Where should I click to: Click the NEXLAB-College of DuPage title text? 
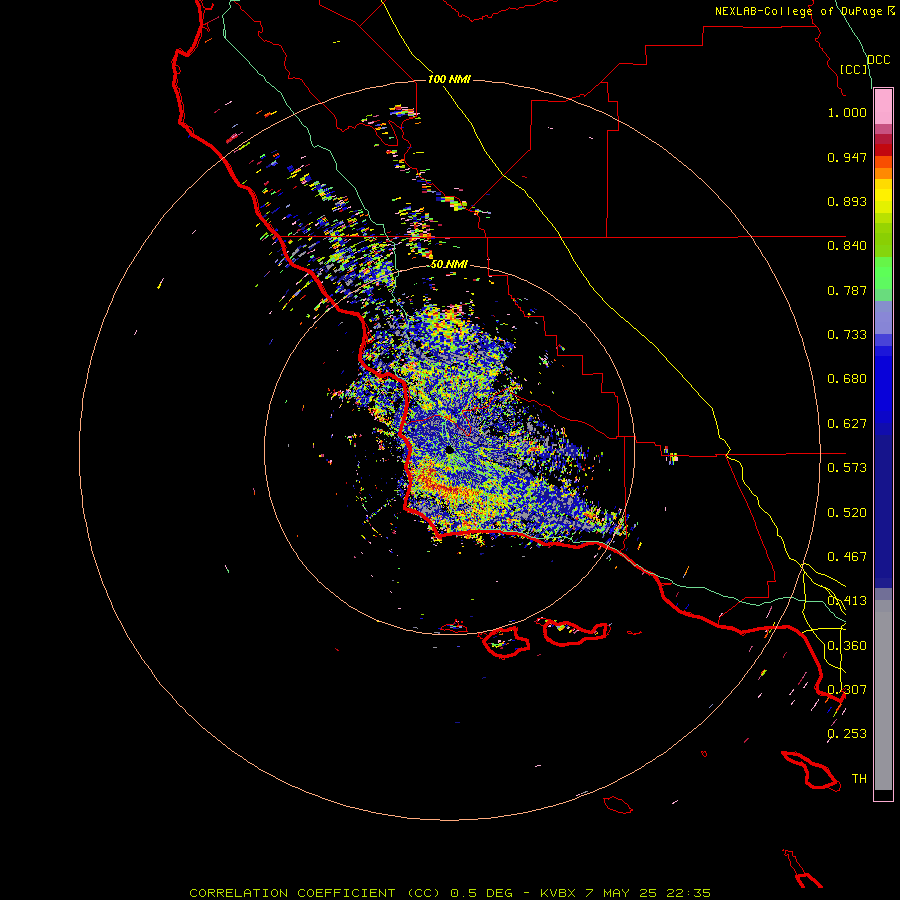coord(798,11)
